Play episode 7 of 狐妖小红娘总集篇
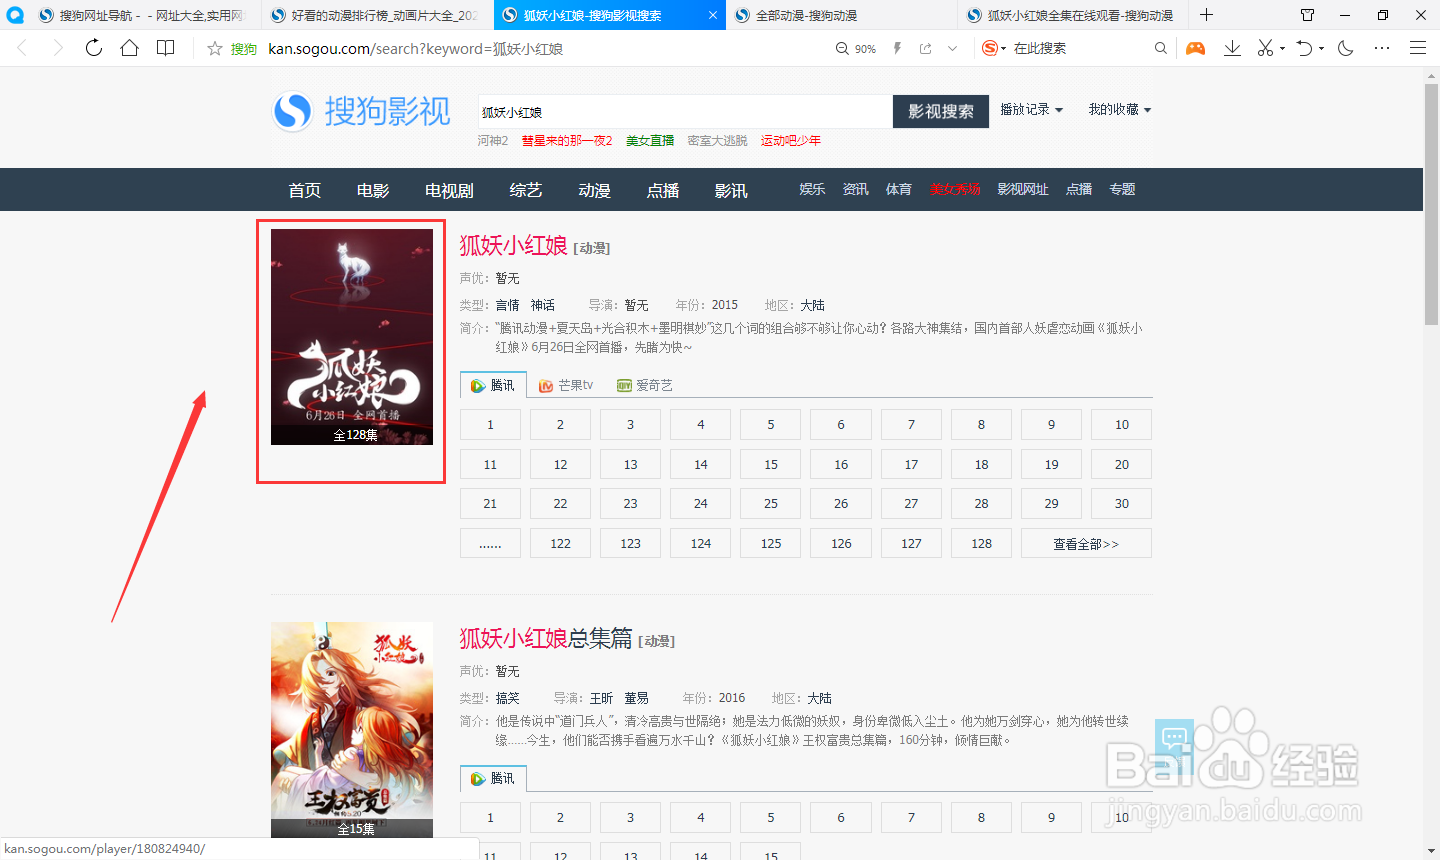 (911, 817)
